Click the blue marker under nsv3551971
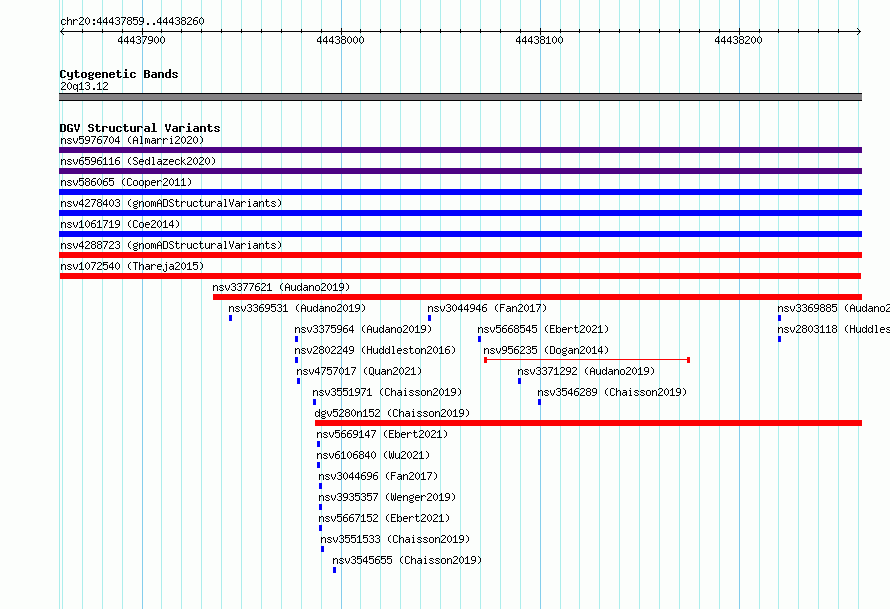Screen dimensions: 890x609 (314, 402)
